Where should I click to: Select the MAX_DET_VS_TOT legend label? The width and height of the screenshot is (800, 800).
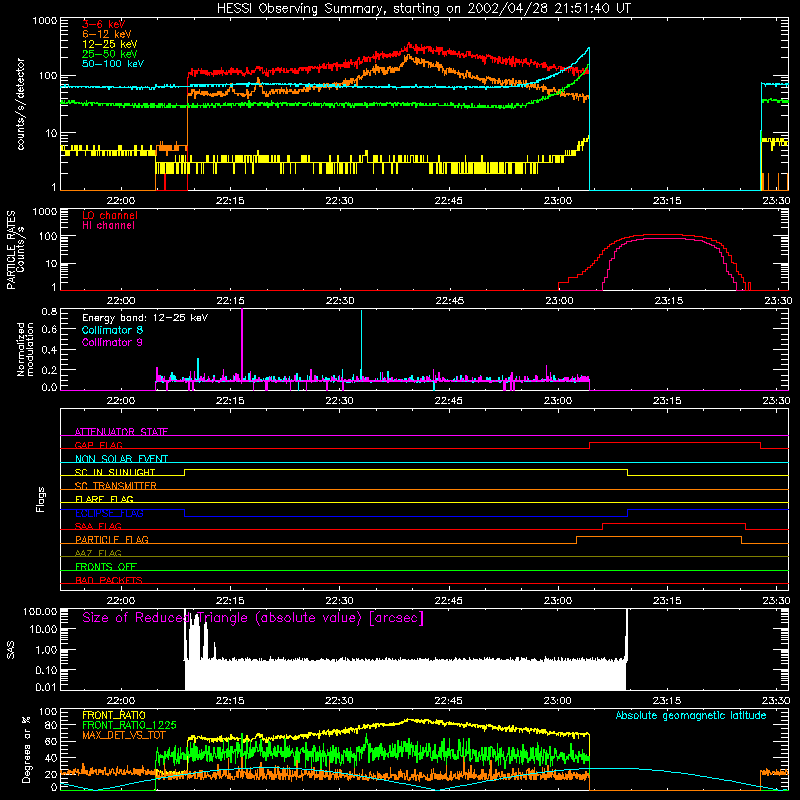coord(124,735)
